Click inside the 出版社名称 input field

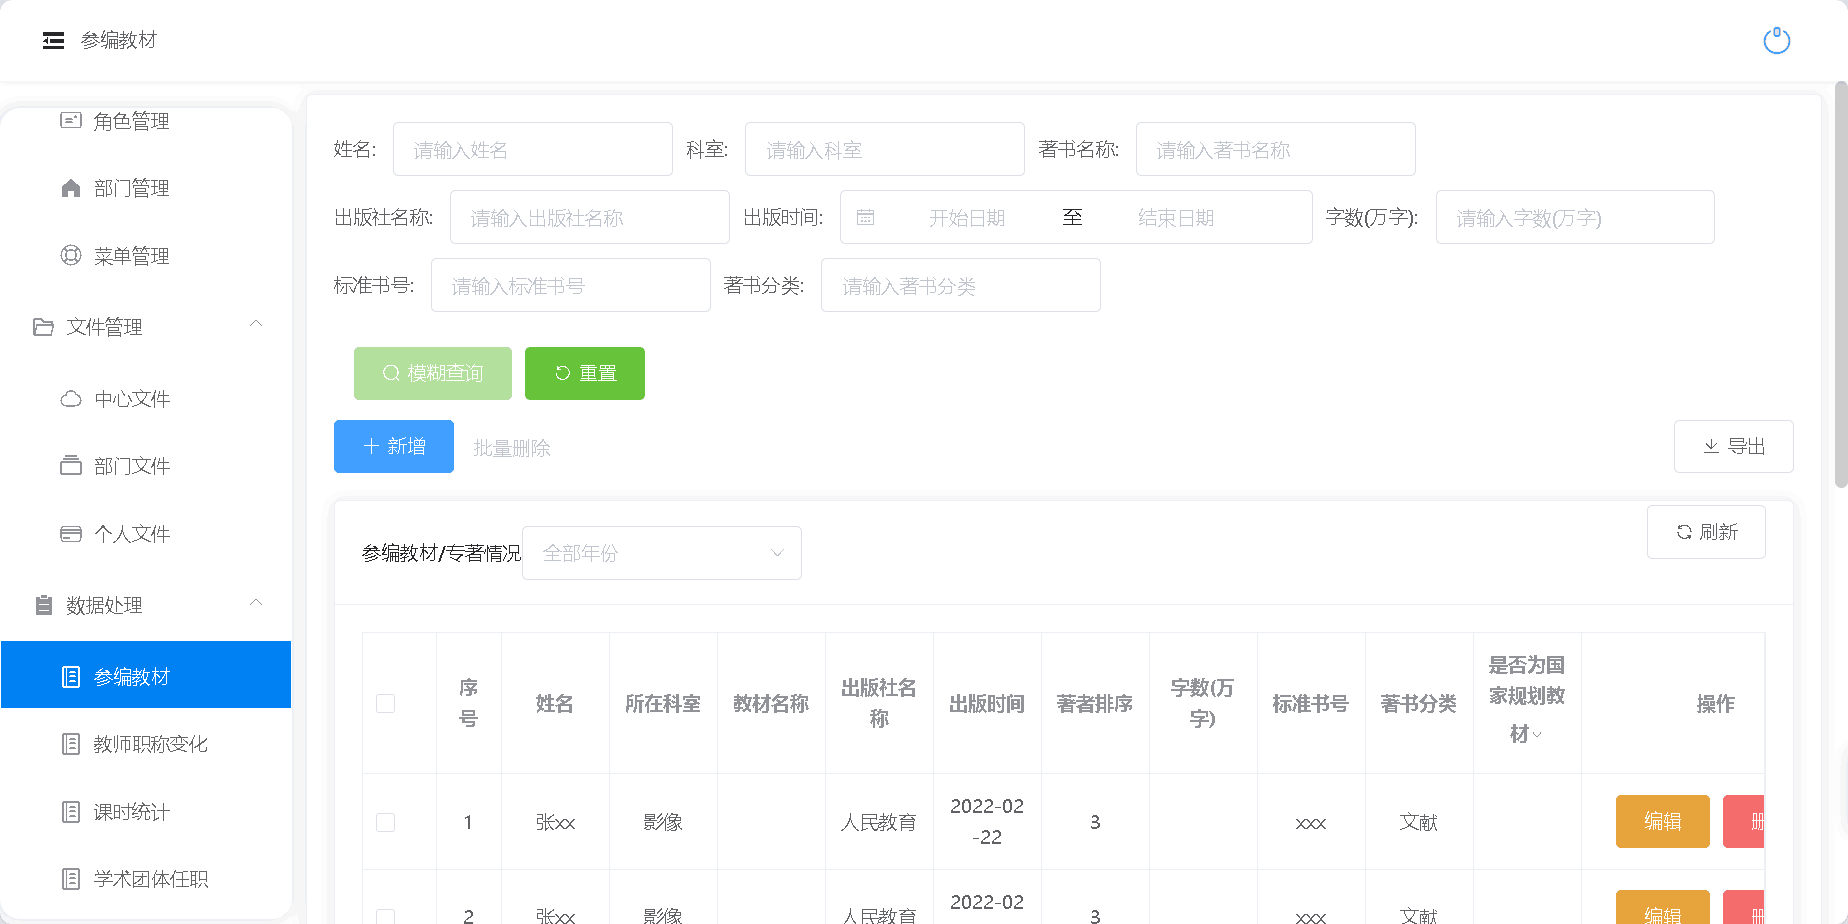tap(590, 217)
